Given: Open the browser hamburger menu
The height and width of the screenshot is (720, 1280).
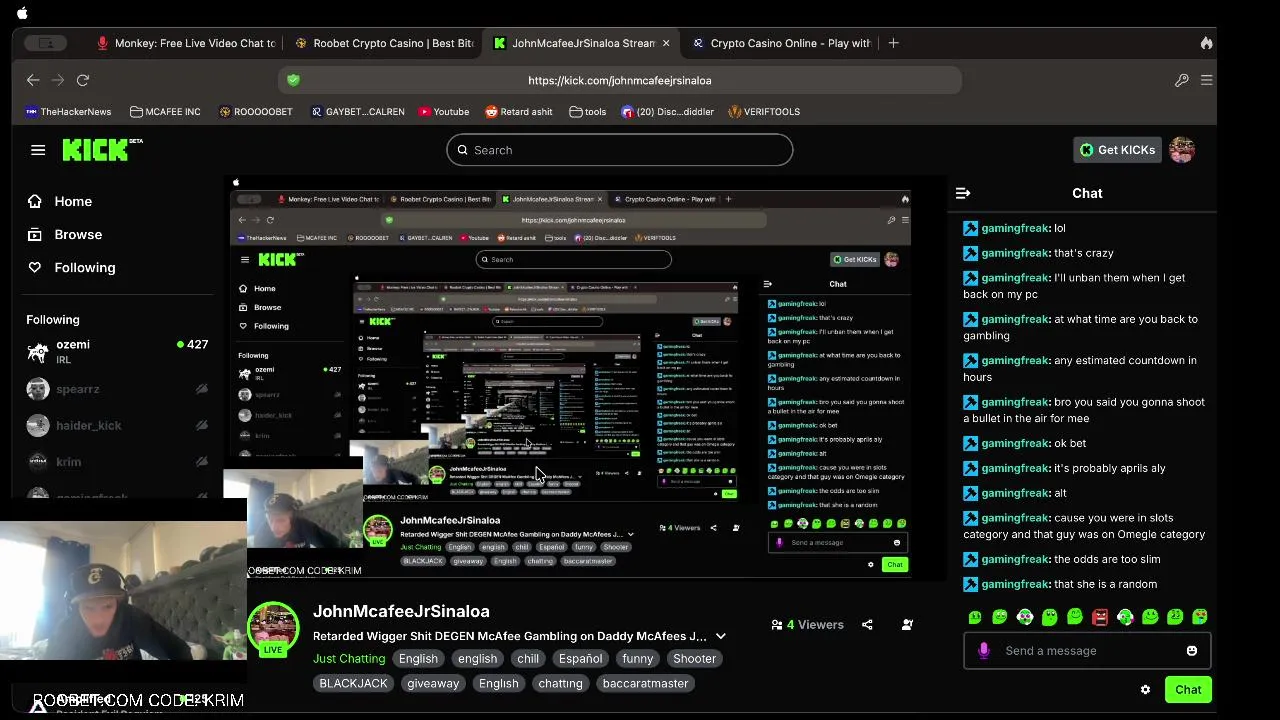Looking at the screenshot, I should (1206, 80).
